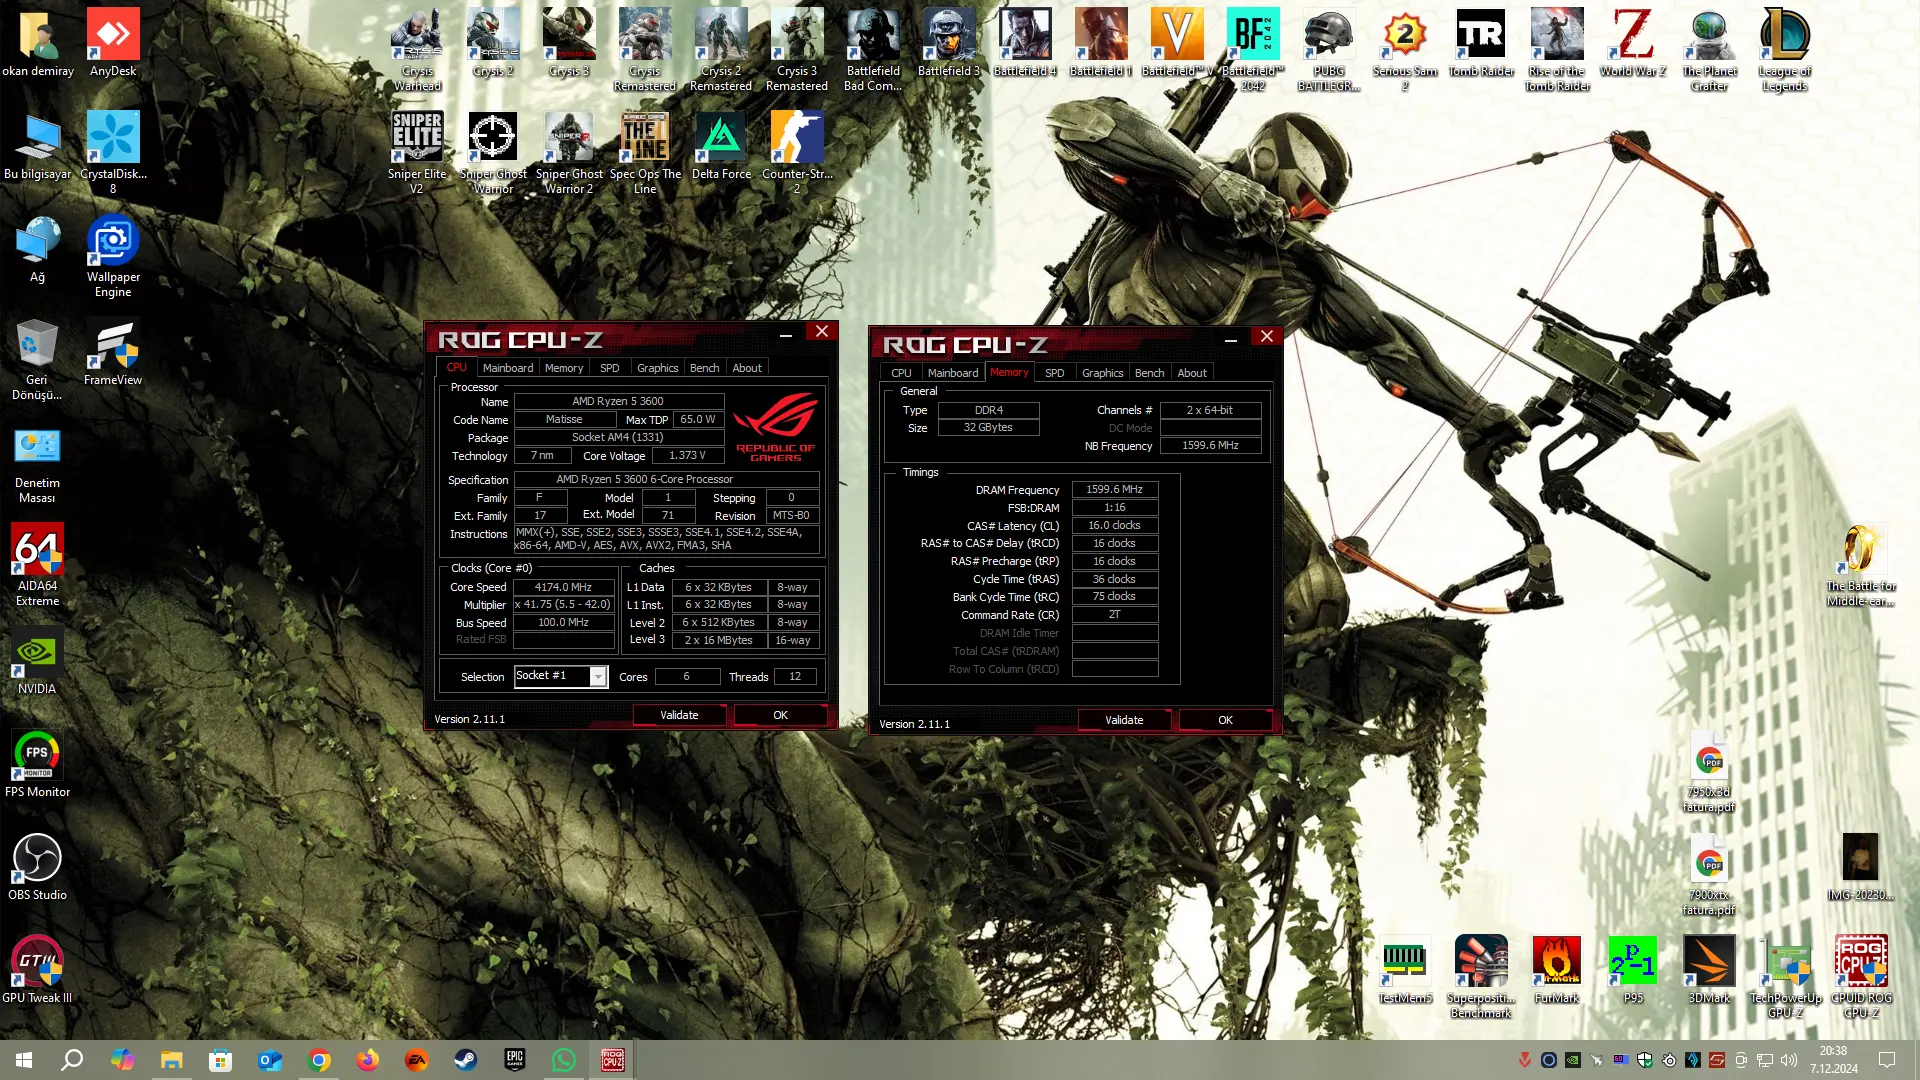Open WhatsApp from the taskbar
The image size is (1920, 1080).
point(564,1060)
